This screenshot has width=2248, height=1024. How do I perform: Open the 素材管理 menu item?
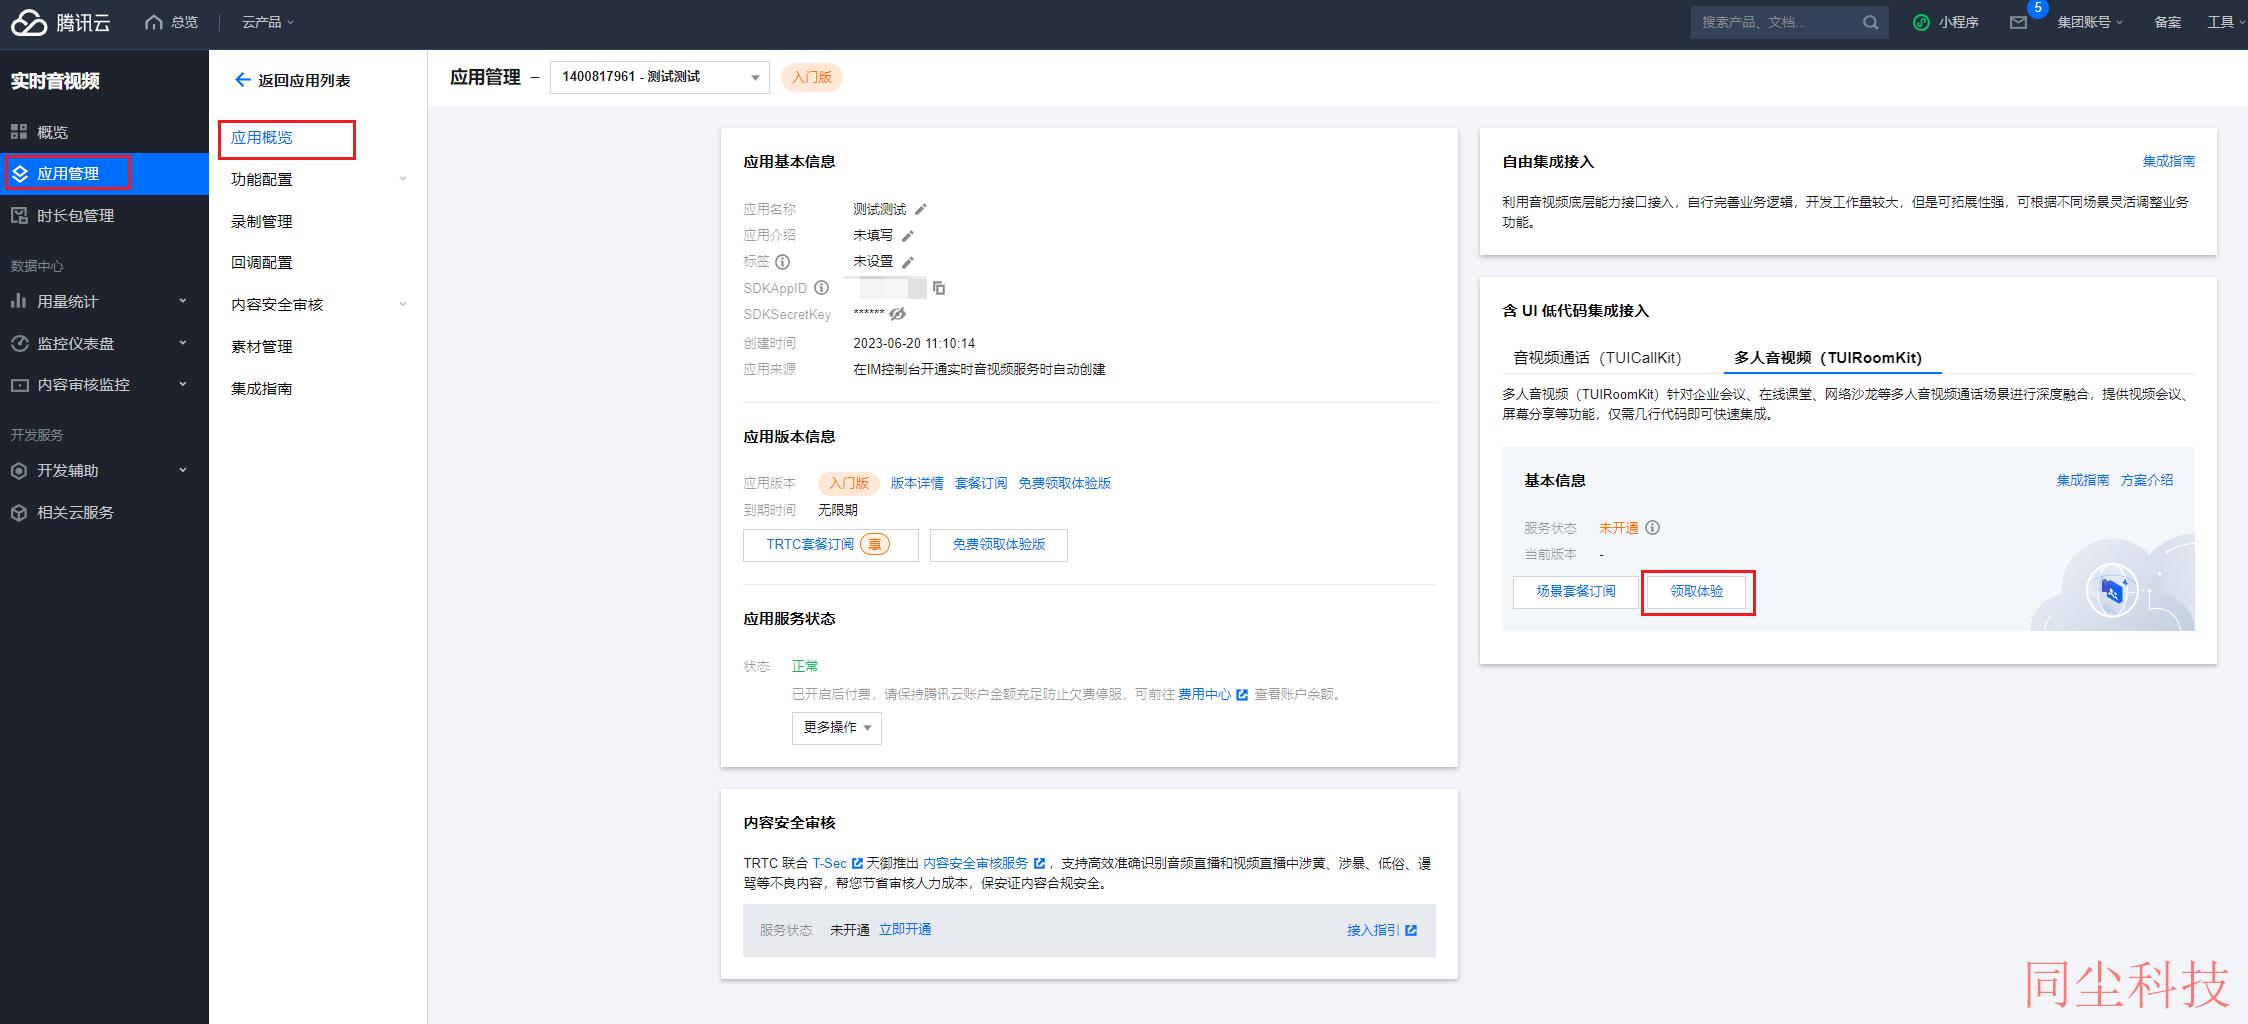(262, 346)
